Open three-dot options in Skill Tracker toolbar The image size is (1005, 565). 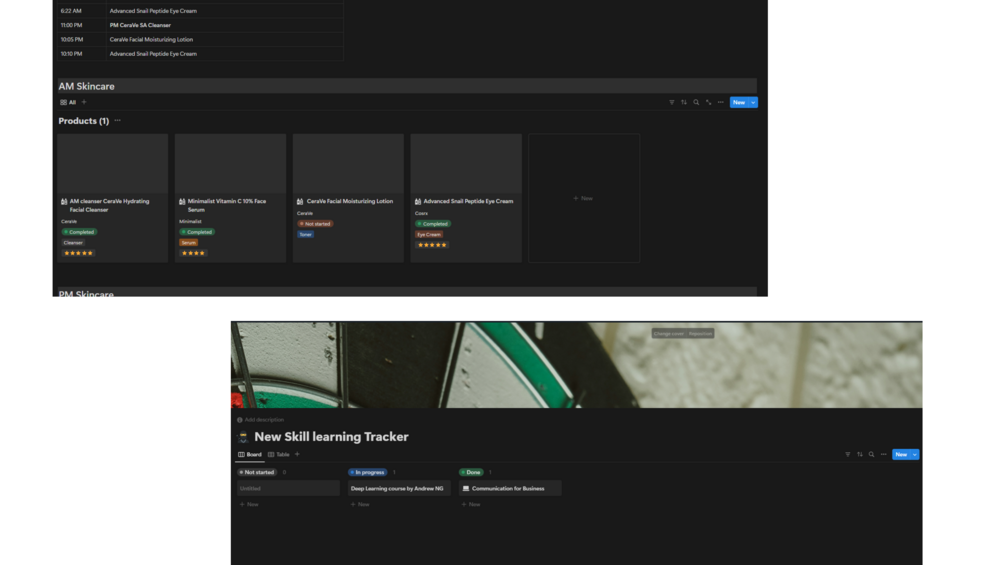[883, 454]
